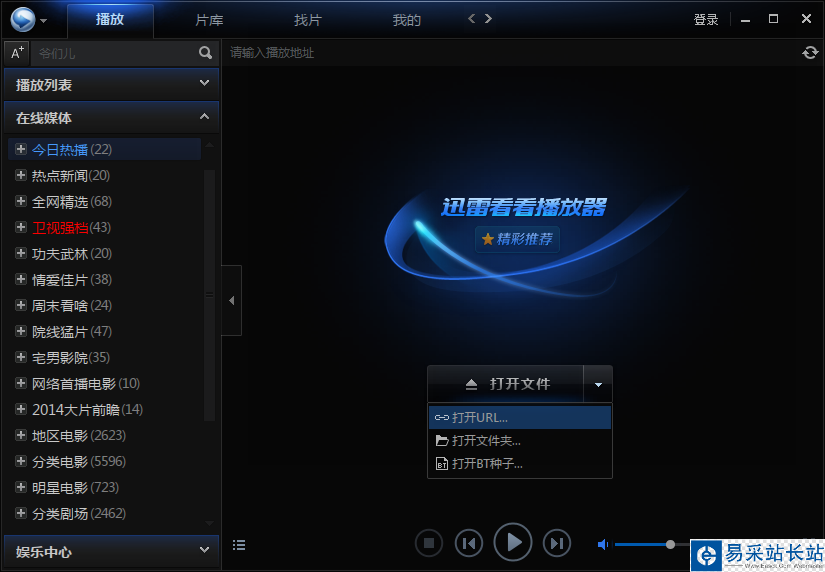This screenshot has height=572, width=825.
Task: Select the 分类剧场 (2462) entry
Action: click(x=79, y=514)
